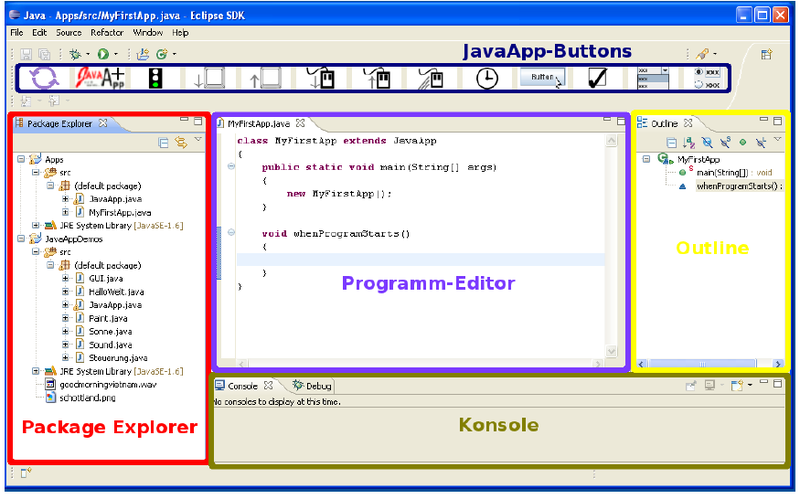Open the Window menu
800x499 pixels.
click(147, 33)
